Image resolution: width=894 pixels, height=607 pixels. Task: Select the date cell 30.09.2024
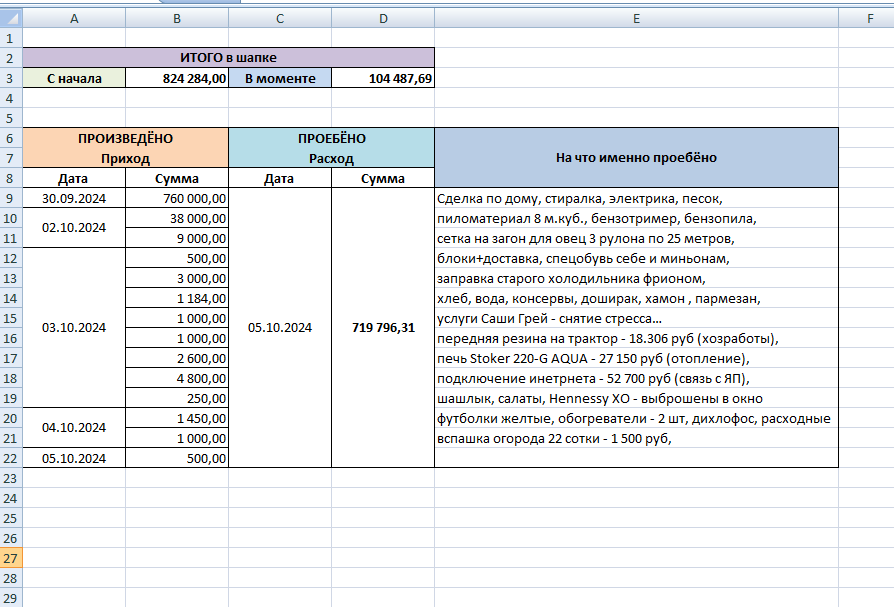coord(74,198)
